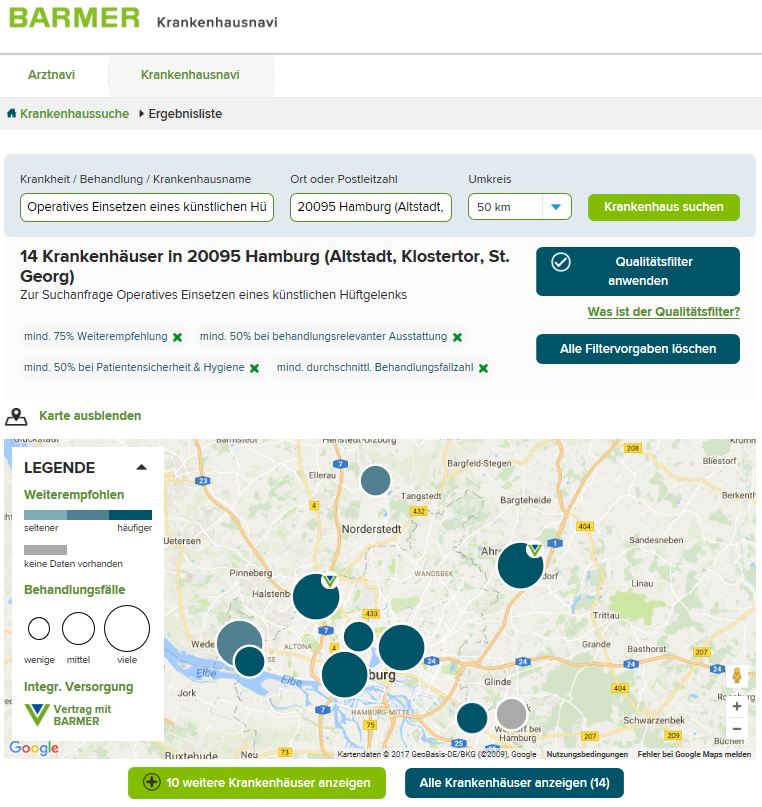
Task: Zoom out on the map
Action: [x=737, y=729]
